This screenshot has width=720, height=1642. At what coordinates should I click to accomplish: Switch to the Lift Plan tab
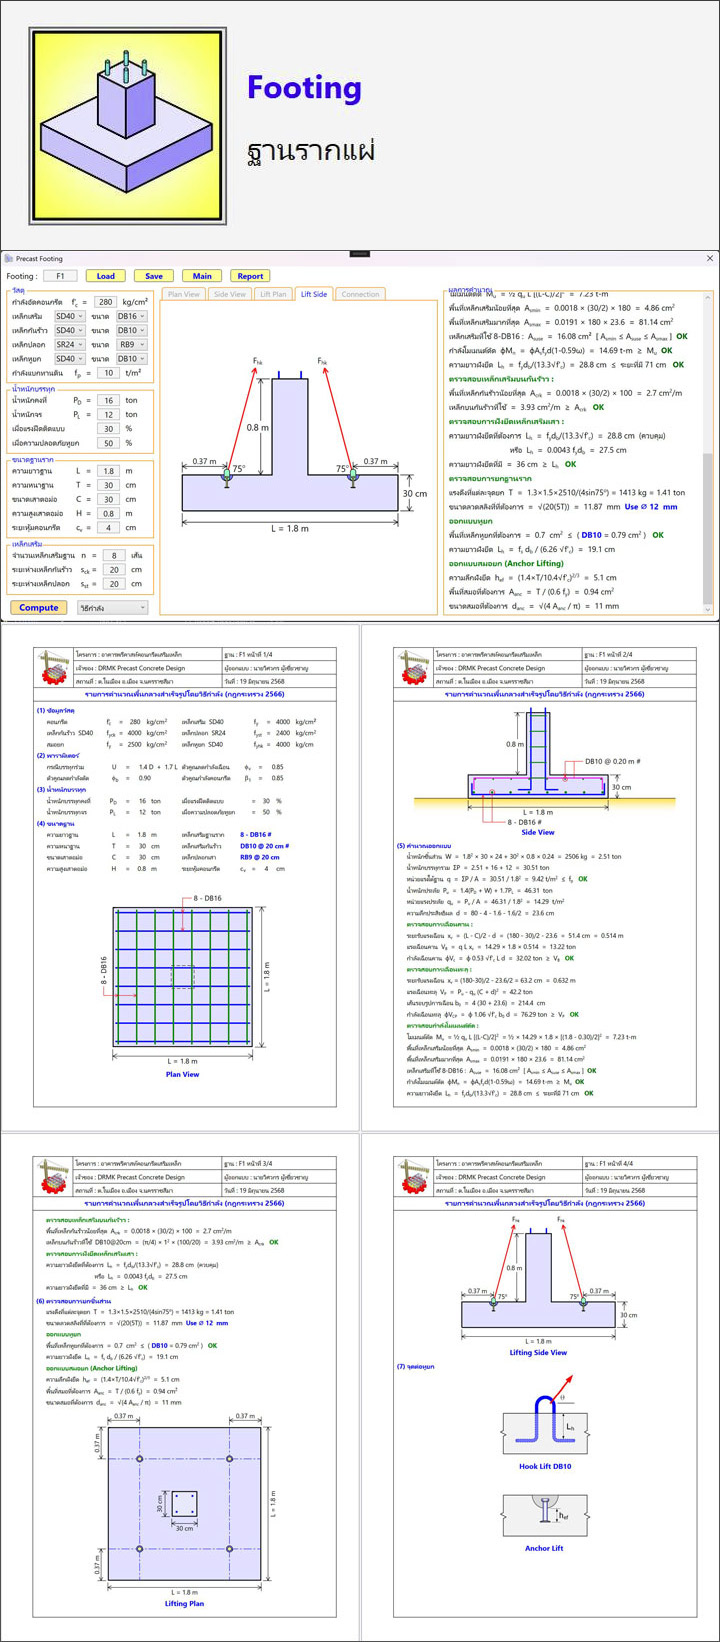pos(274,294)
